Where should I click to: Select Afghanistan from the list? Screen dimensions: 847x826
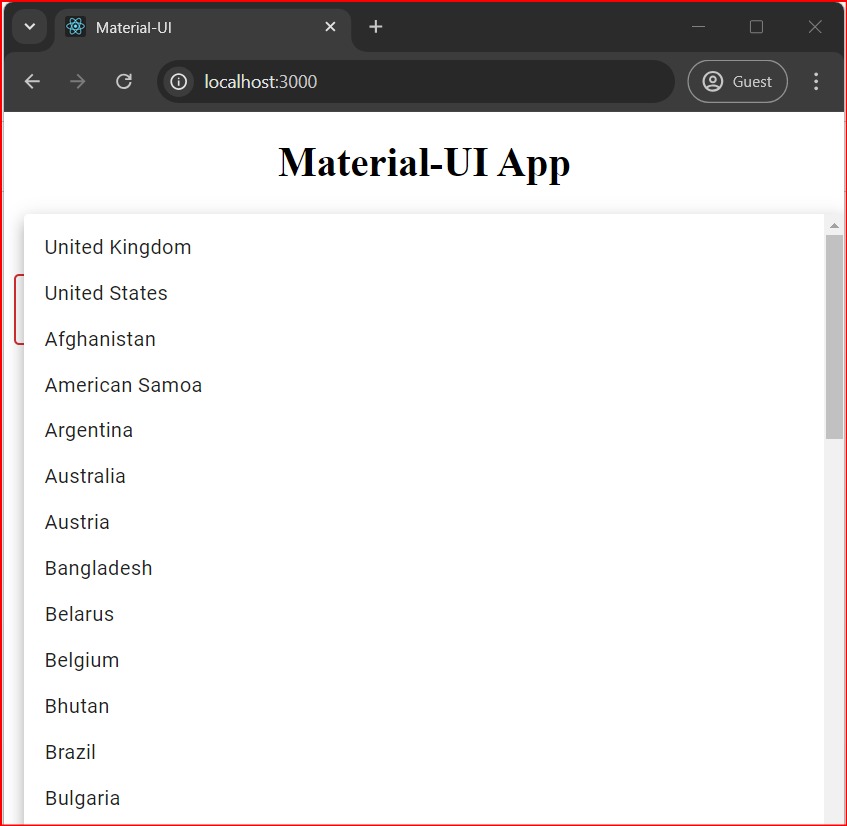click(x=100, y=339)
